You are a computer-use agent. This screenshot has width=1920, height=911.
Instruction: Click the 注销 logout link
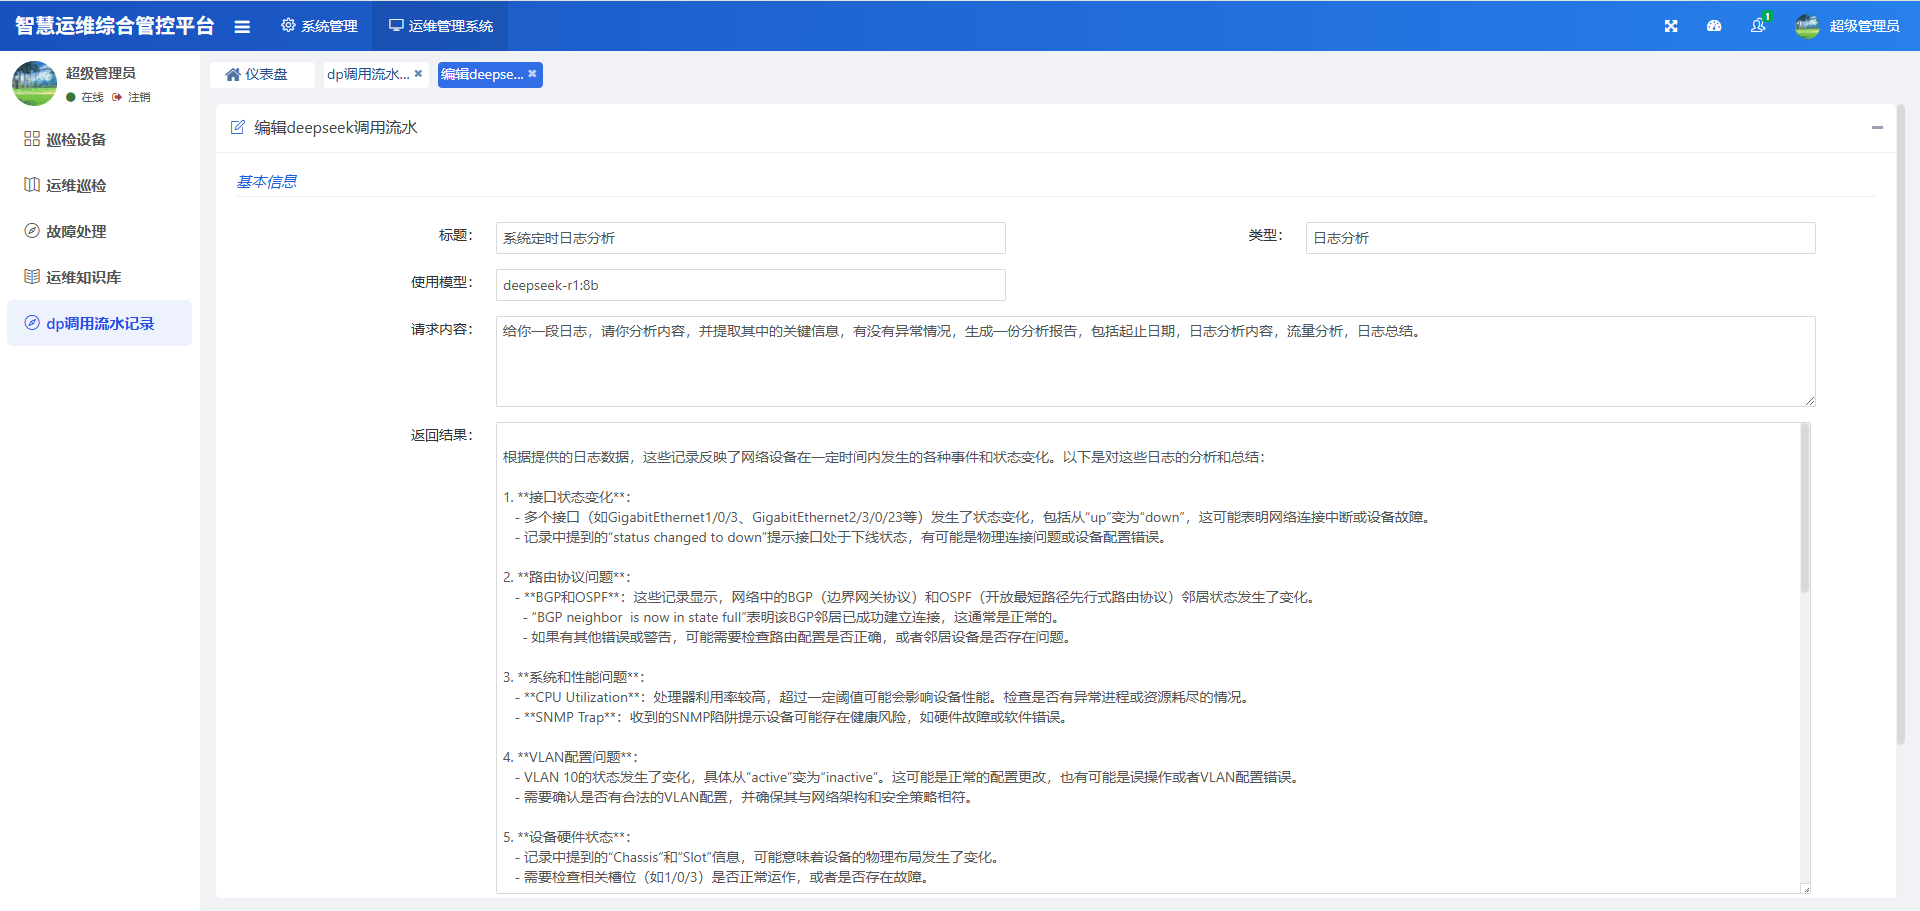138,97
